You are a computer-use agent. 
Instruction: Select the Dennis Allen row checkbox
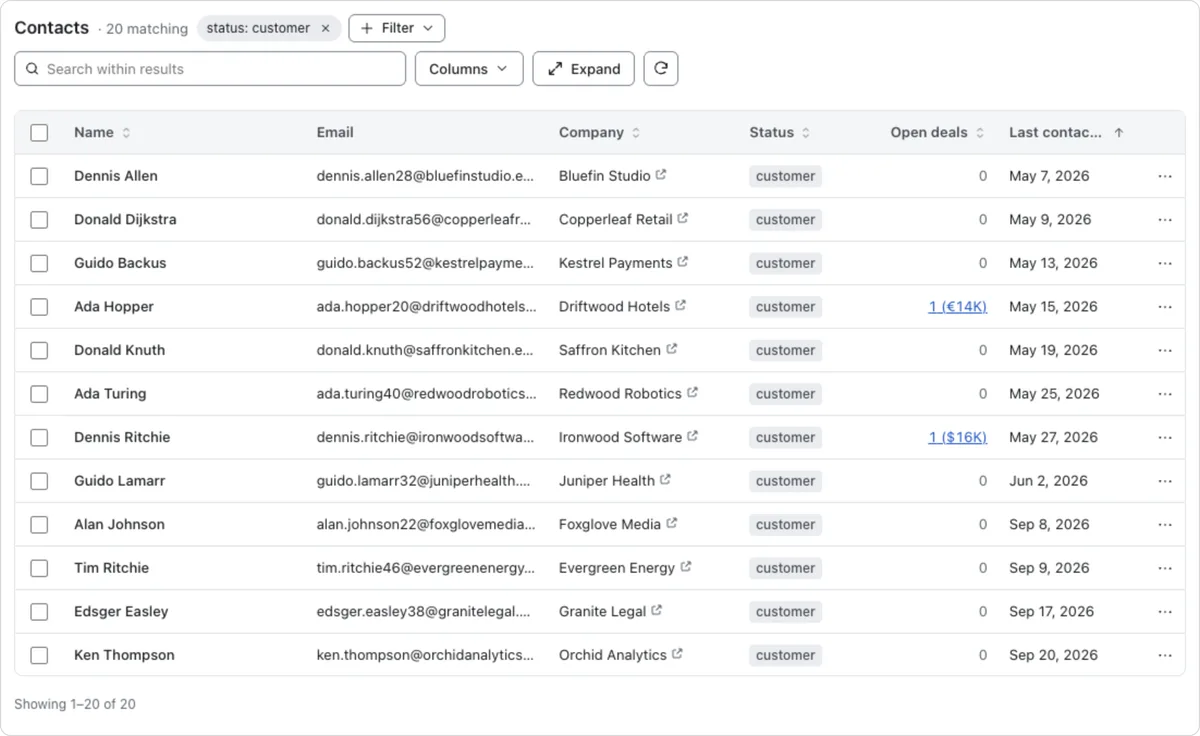point(39,176)
